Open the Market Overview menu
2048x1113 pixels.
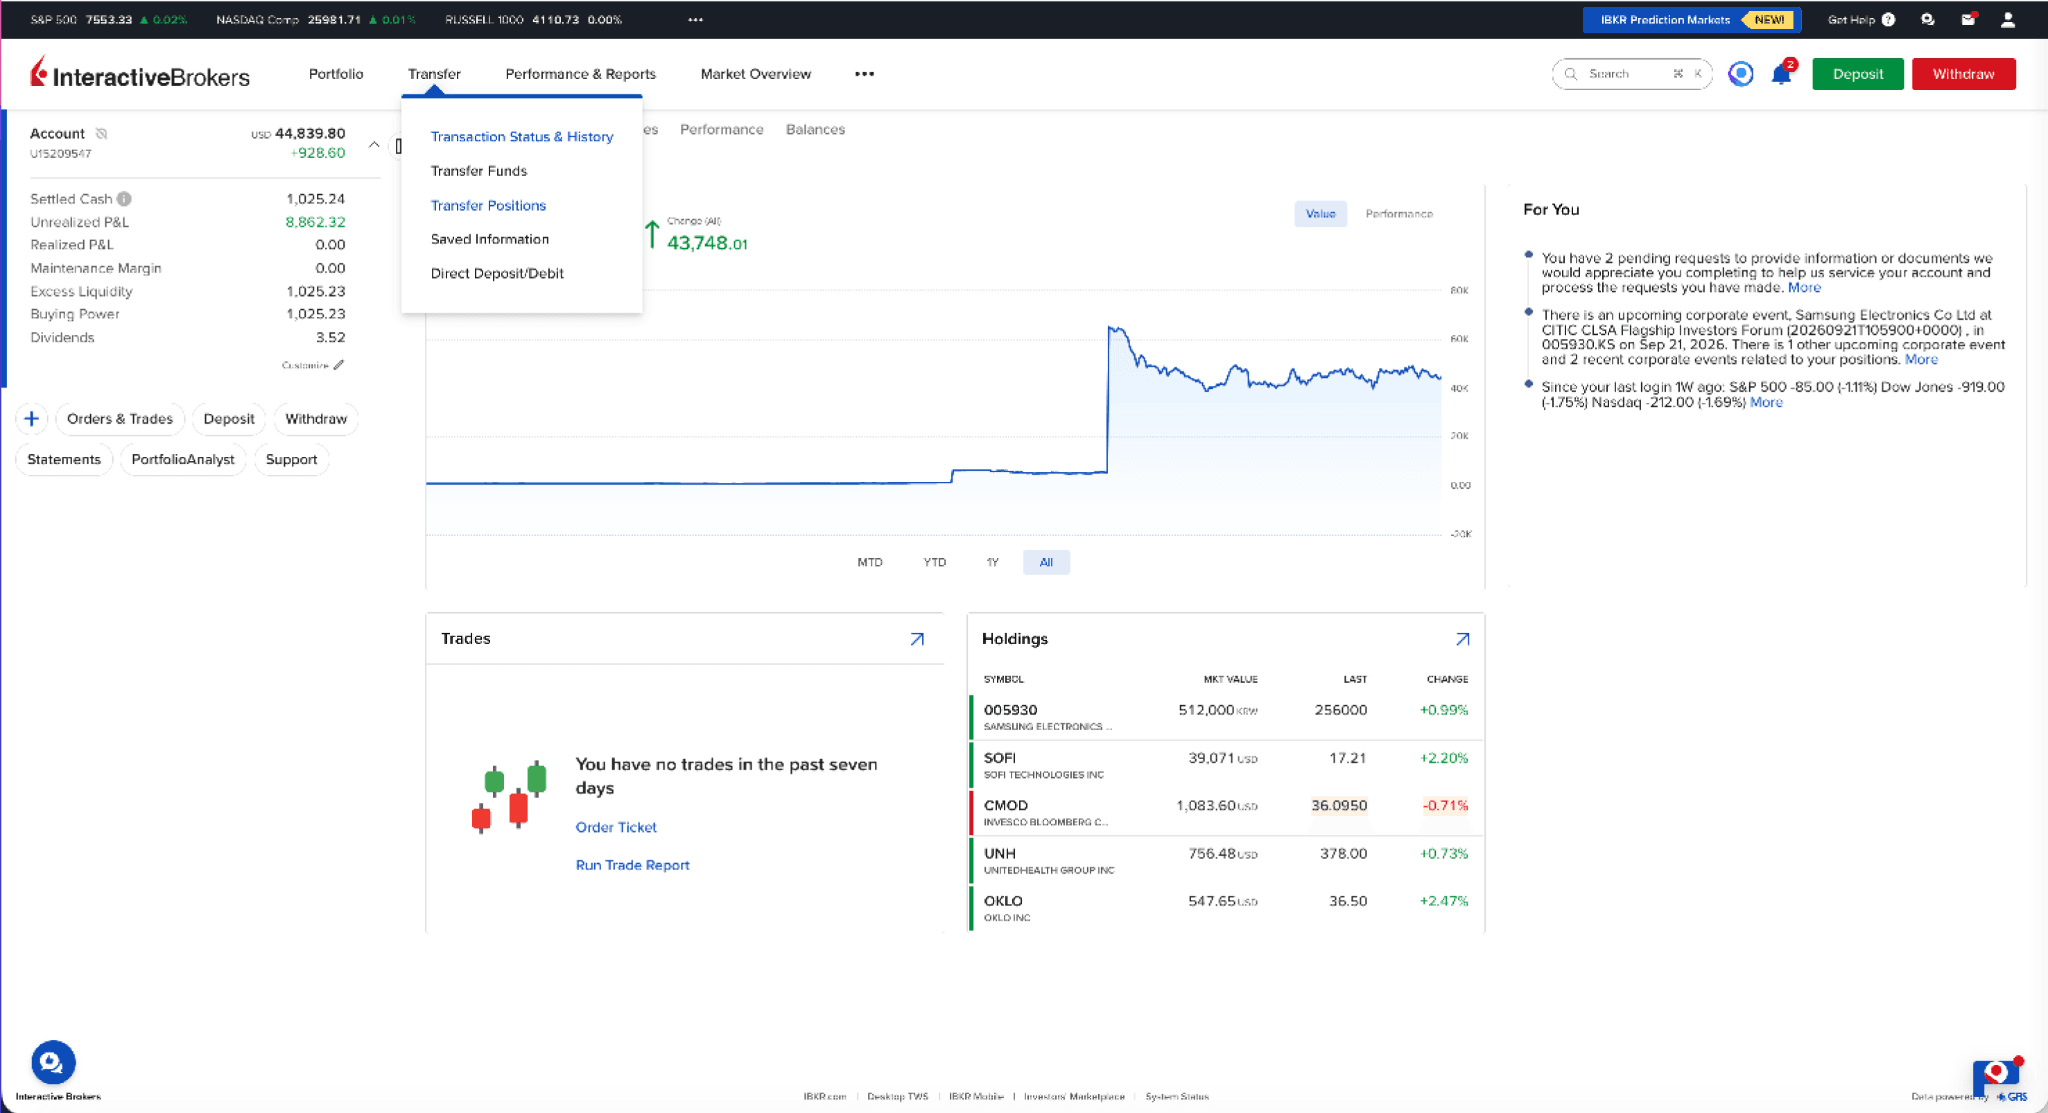click(756, 74)
